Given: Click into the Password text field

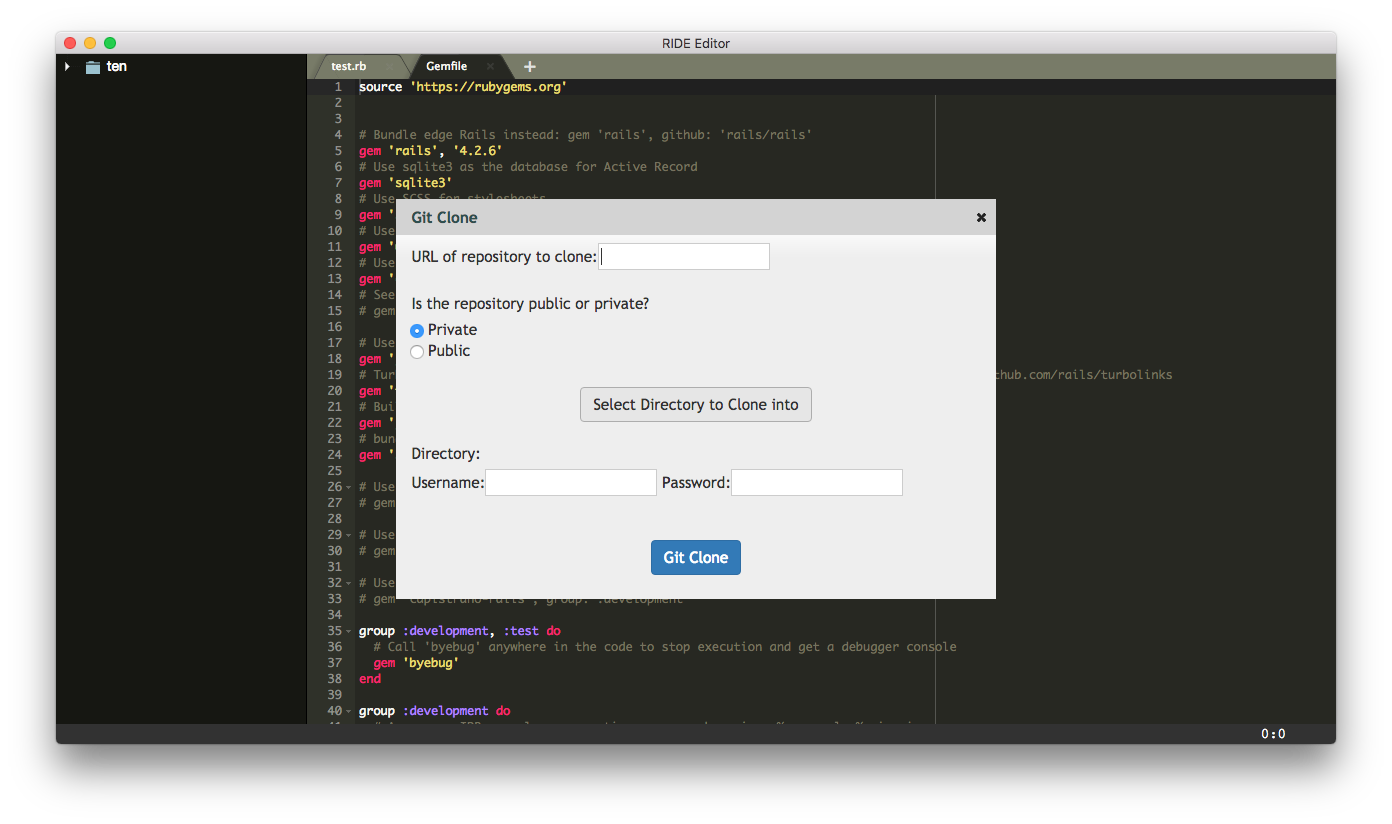Looking at the screenshot, I should (816, 483).
